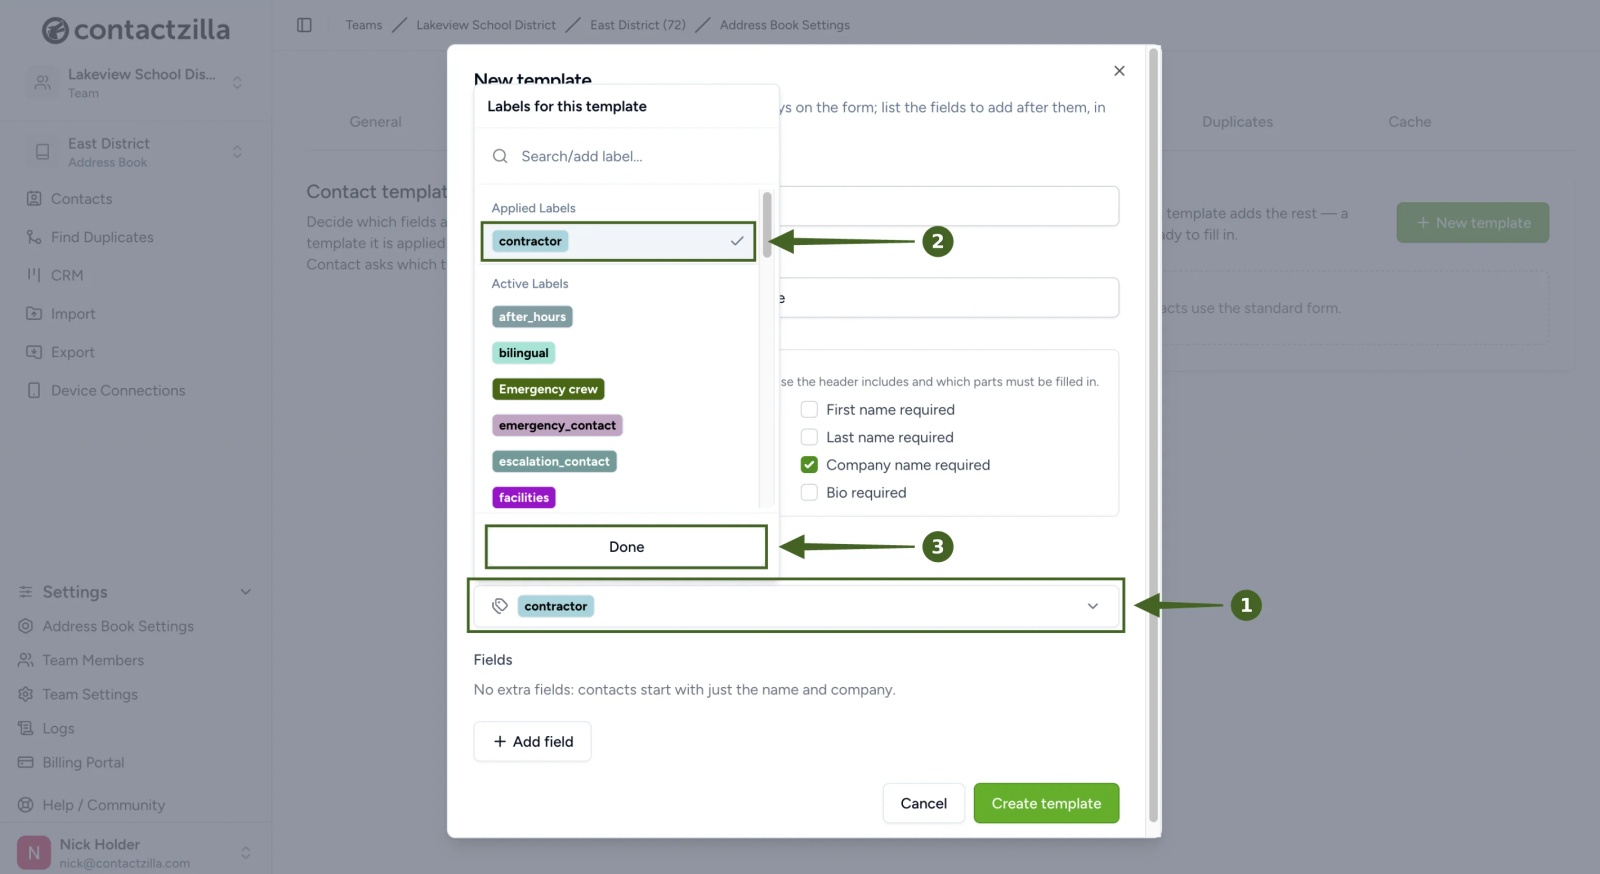Click the Create template button

click(1046, 803)
